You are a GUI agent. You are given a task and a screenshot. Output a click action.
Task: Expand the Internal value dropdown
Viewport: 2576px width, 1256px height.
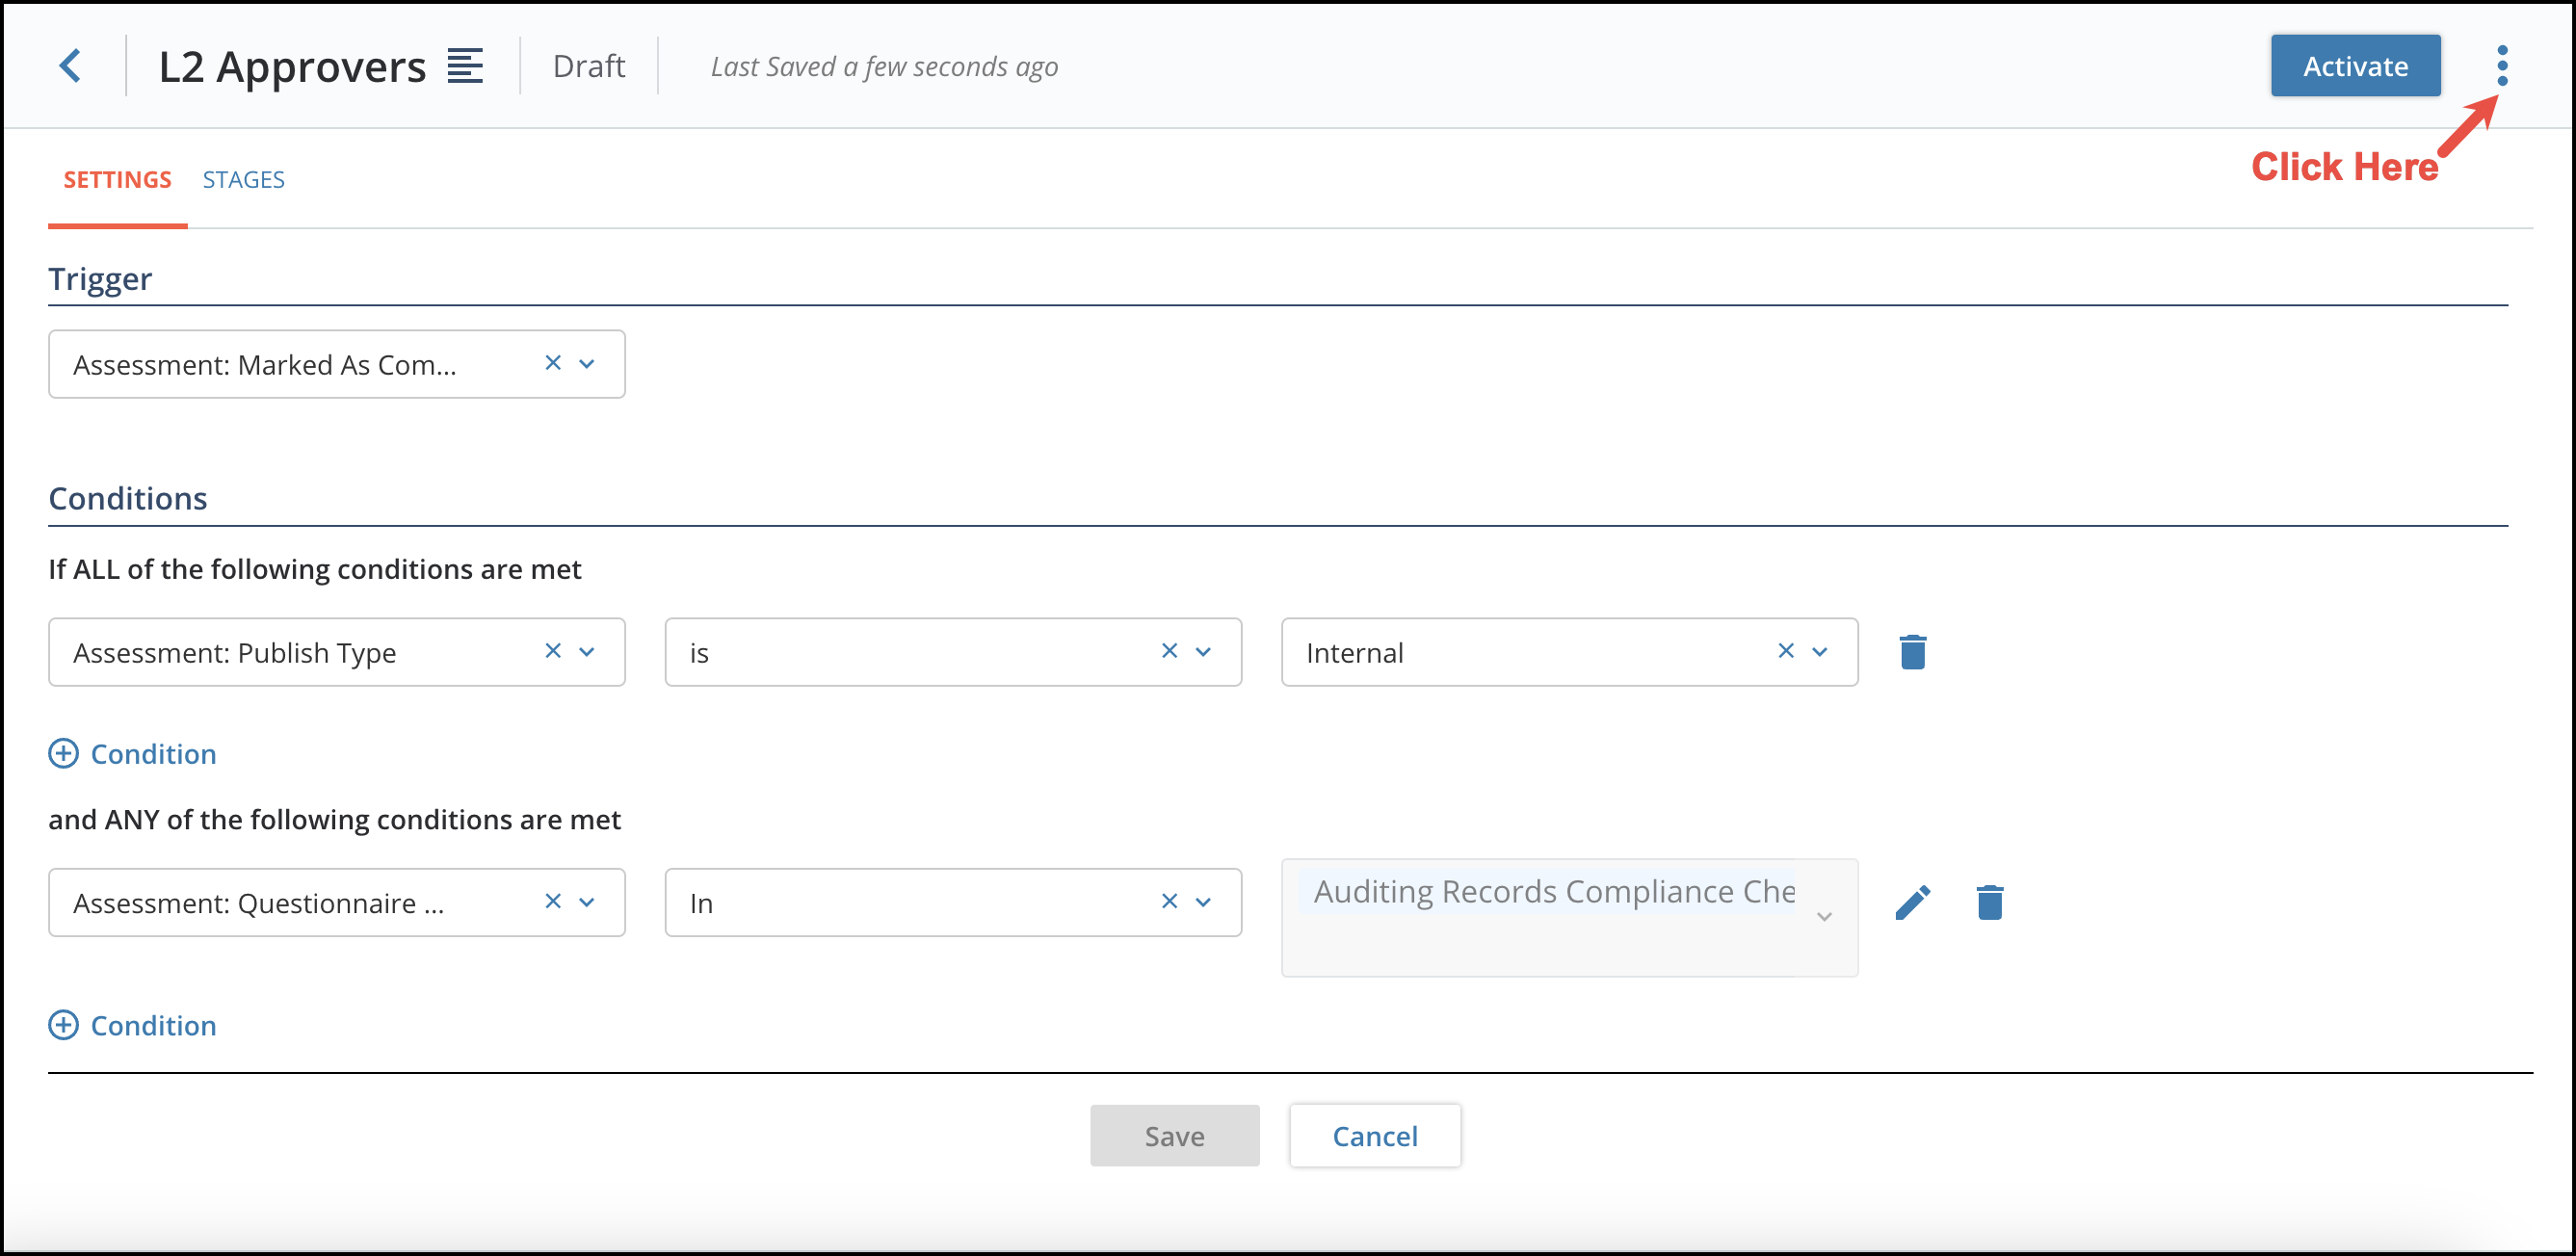[1820, 652]
